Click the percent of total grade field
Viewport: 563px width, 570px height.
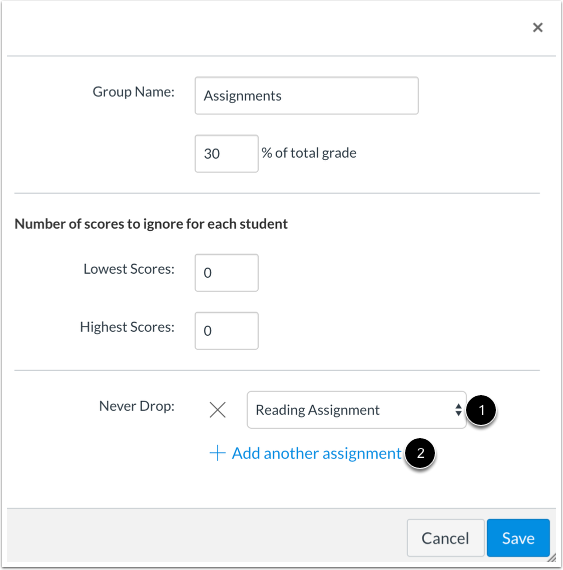[226, 154]
